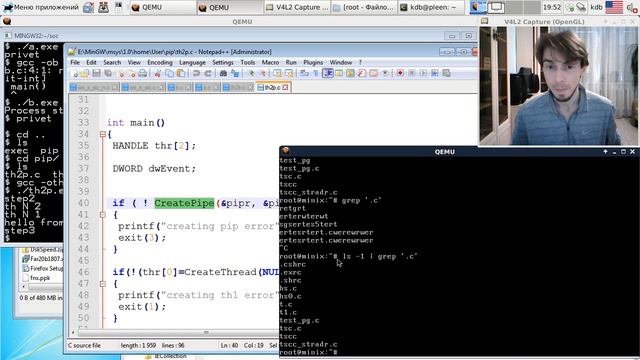Viewport: 640px width, 360px height.
Task: Switch to the root file manager taskbar button
Action: [x=364, y=7]
